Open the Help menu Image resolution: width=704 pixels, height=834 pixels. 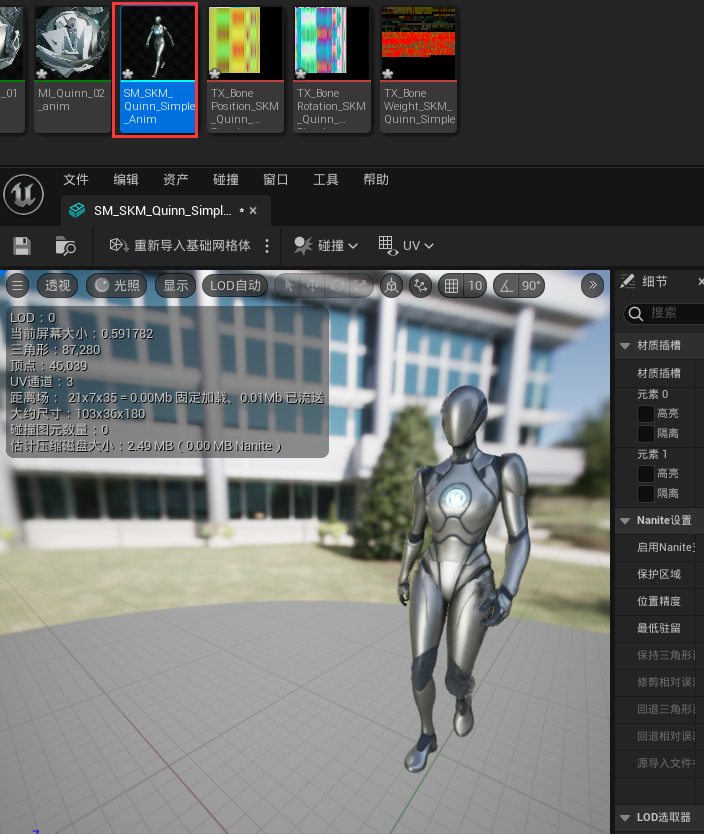[375, 180]
